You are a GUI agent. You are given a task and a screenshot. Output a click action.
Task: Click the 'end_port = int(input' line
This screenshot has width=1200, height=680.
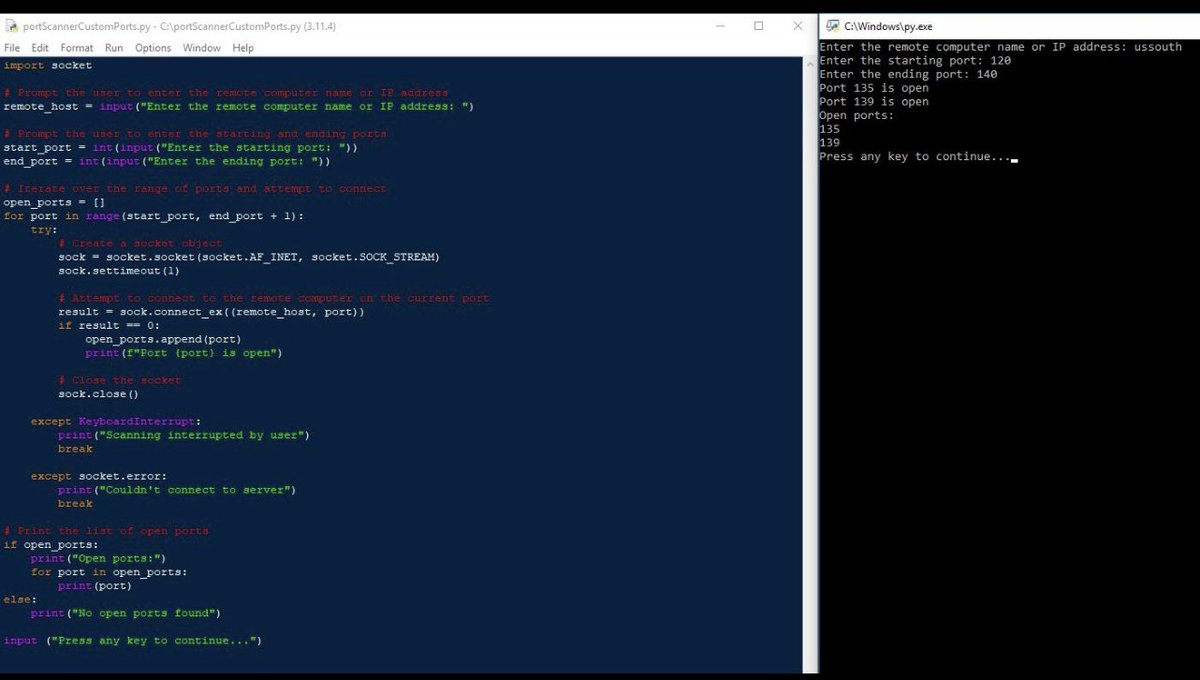(x=167, y=161)
